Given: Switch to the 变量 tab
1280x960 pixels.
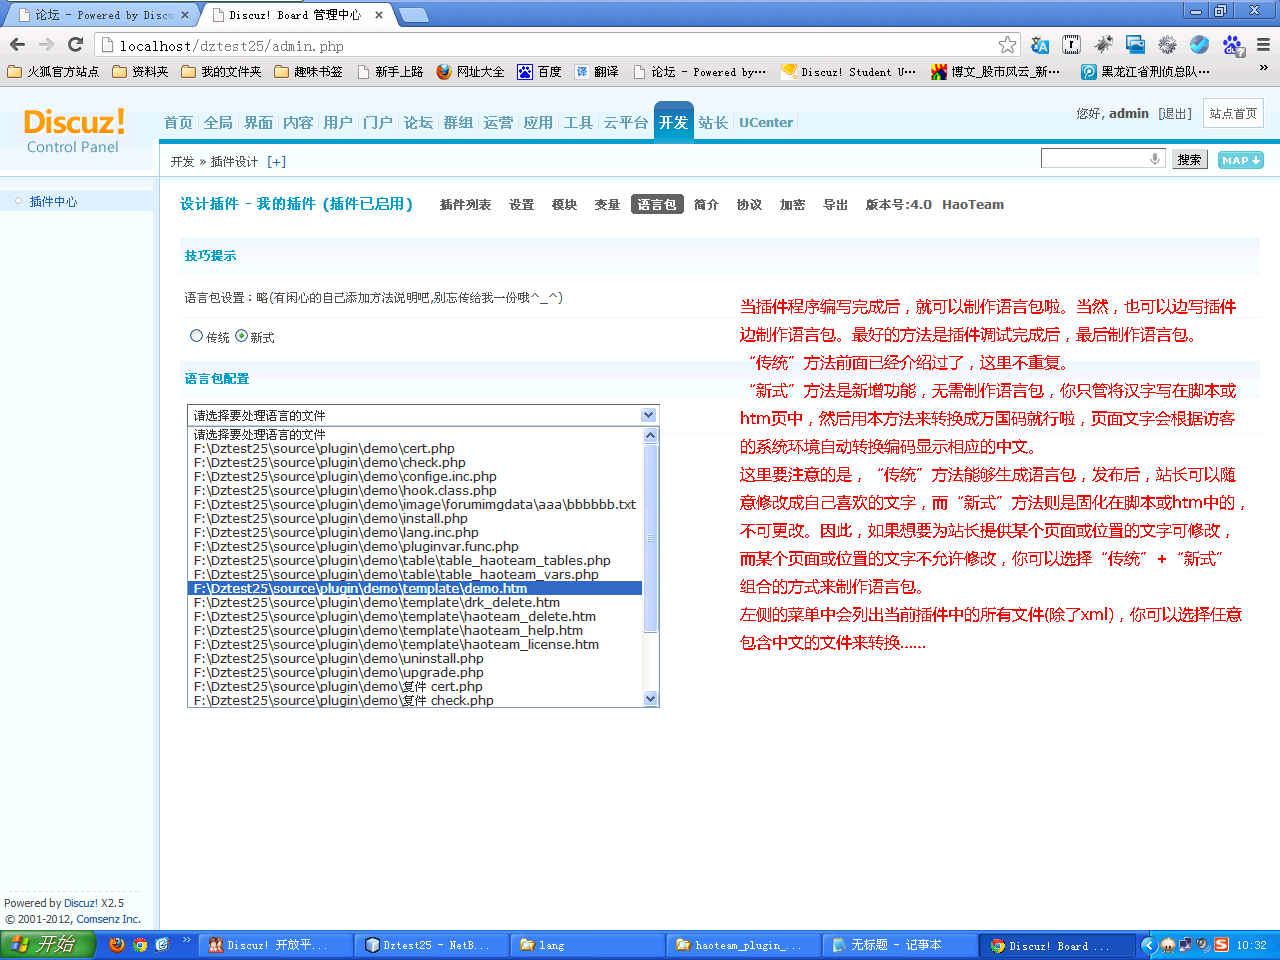Looking at the screenshot, I should (607, 204).
